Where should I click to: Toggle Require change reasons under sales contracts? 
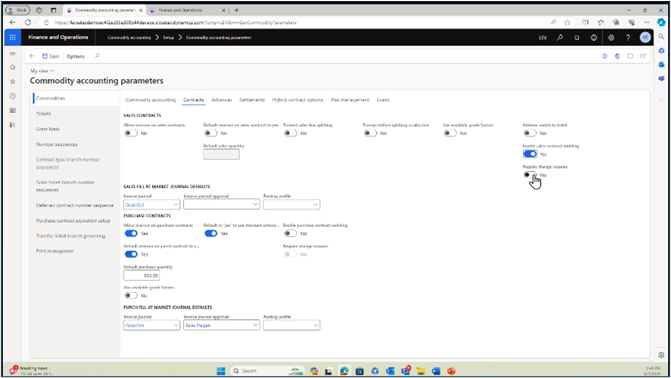530,175
